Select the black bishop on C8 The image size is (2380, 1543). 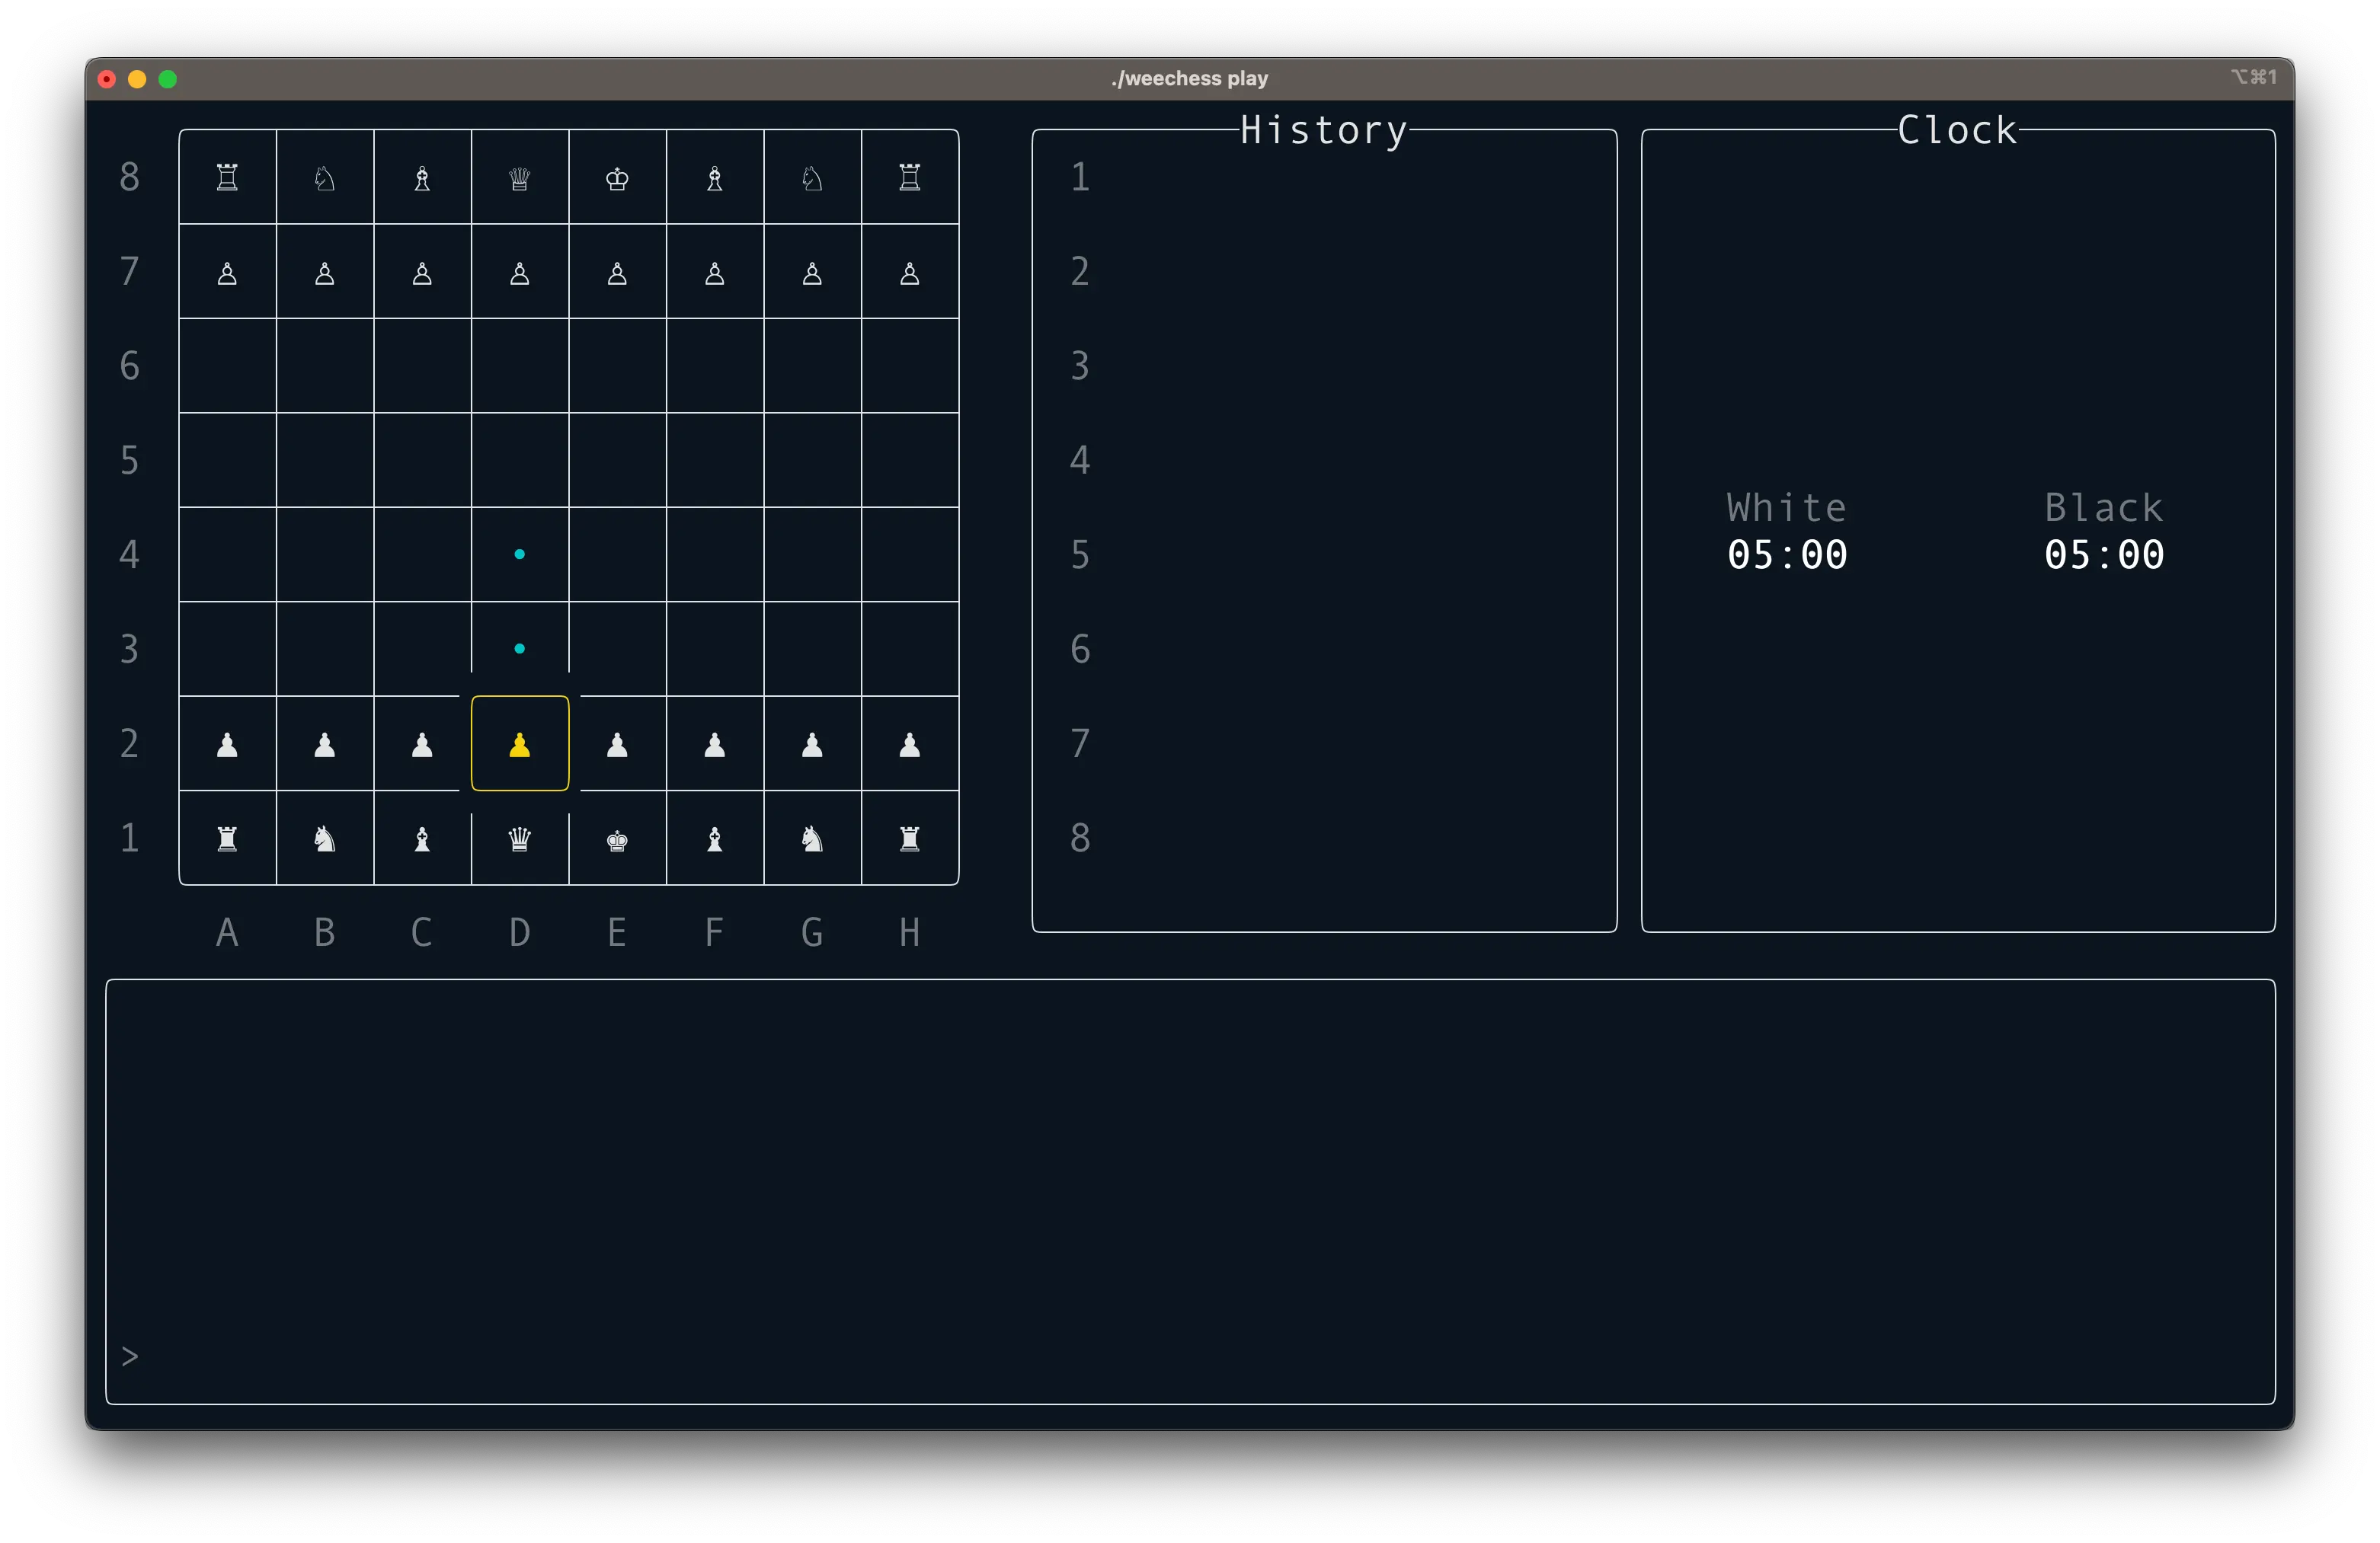[422, 178]
